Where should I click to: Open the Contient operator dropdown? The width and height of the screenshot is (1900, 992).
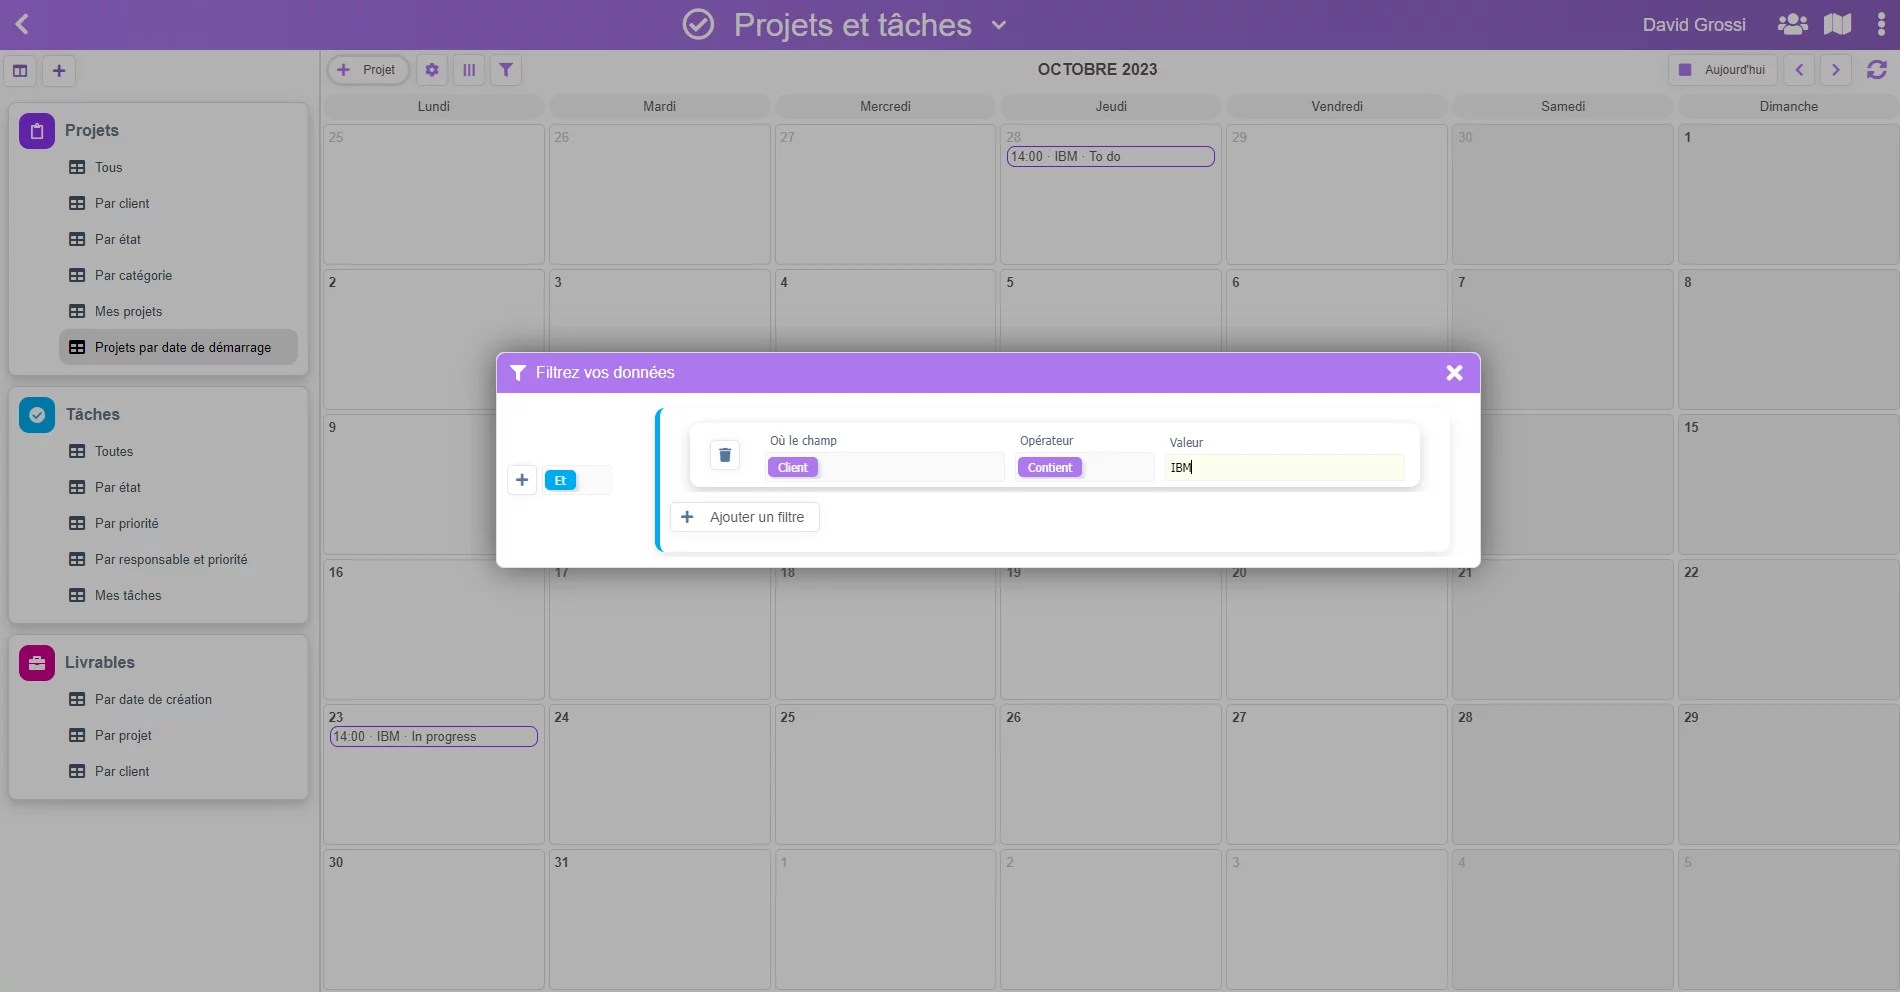(x=1084, y=467)
